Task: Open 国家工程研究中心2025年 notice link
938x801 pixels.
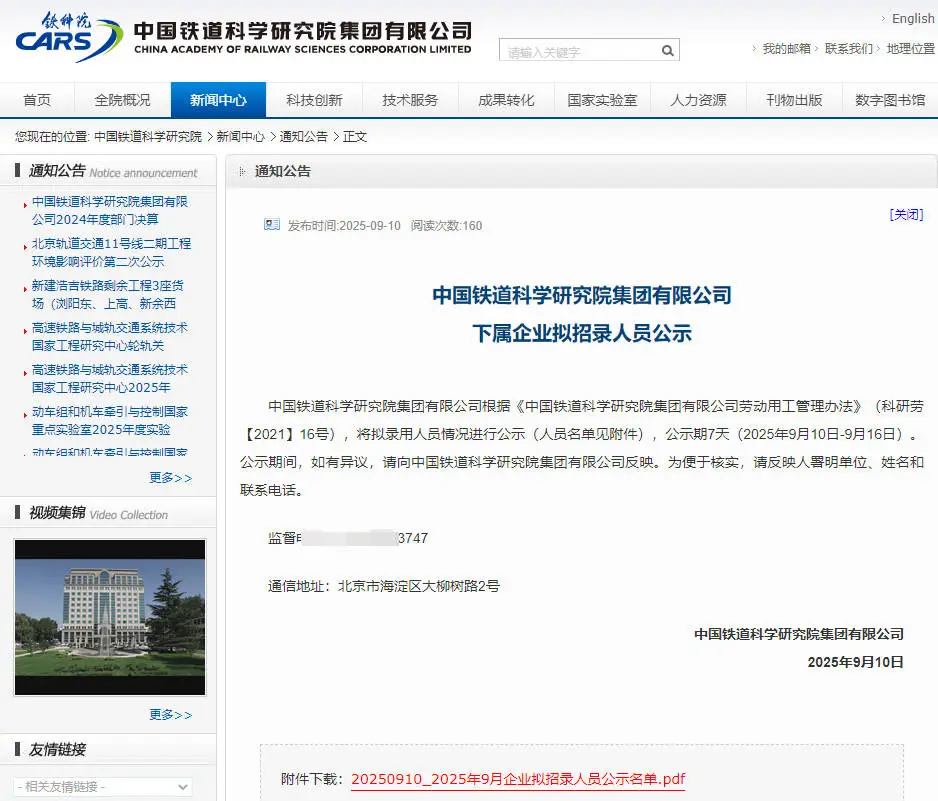Action: (110, 378)
